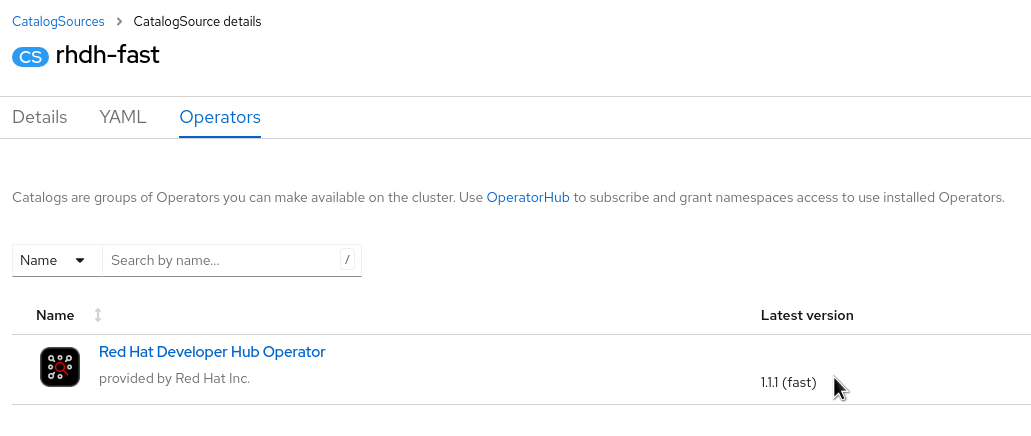Open the Red Hat Developer Hub Operator link
This screenshot has height=436, width=1031.
pyautogui.click(x=212, y=352)
